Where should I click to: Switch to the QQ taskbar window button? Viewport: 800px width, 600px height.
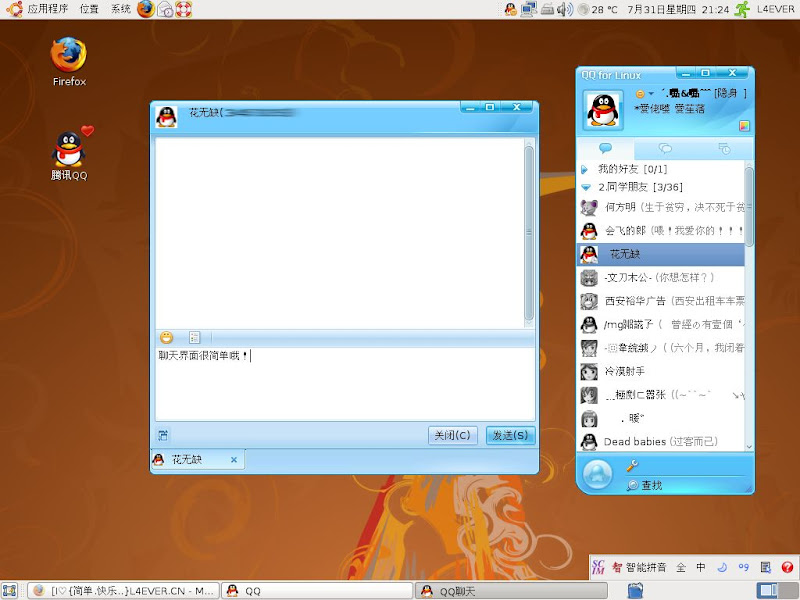pyautogui.click(x=317, y=591)
